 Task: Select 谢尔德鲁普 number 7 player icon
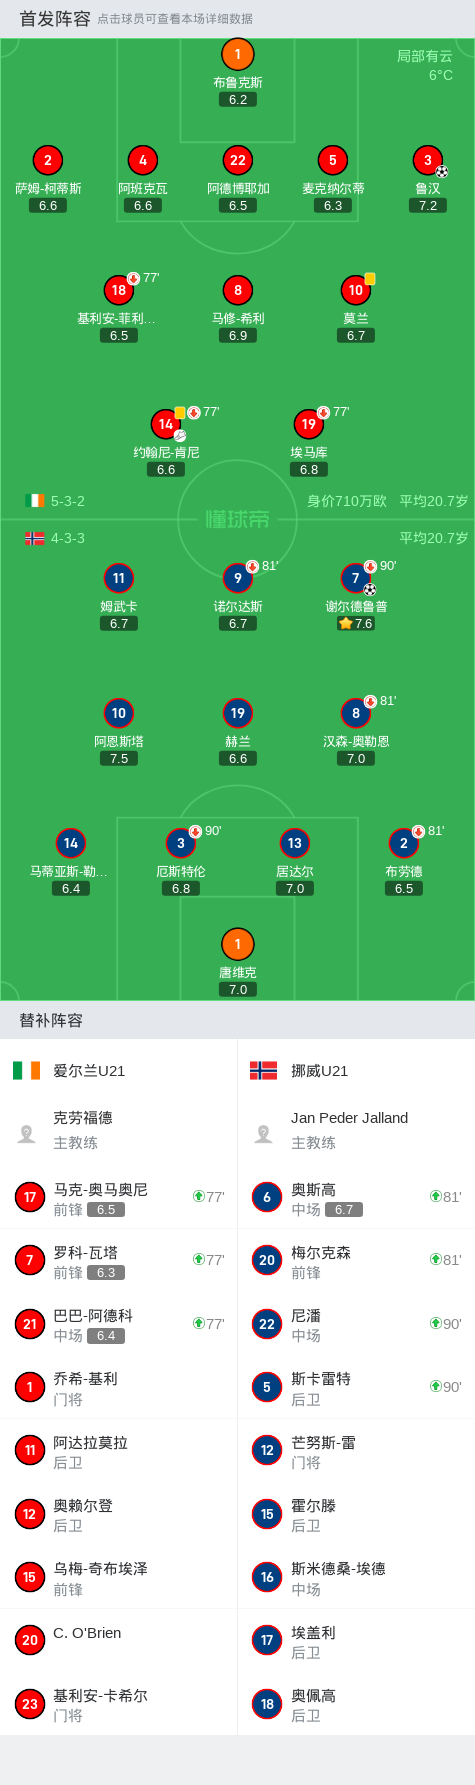pyautogui.click(x=356, y=578)
